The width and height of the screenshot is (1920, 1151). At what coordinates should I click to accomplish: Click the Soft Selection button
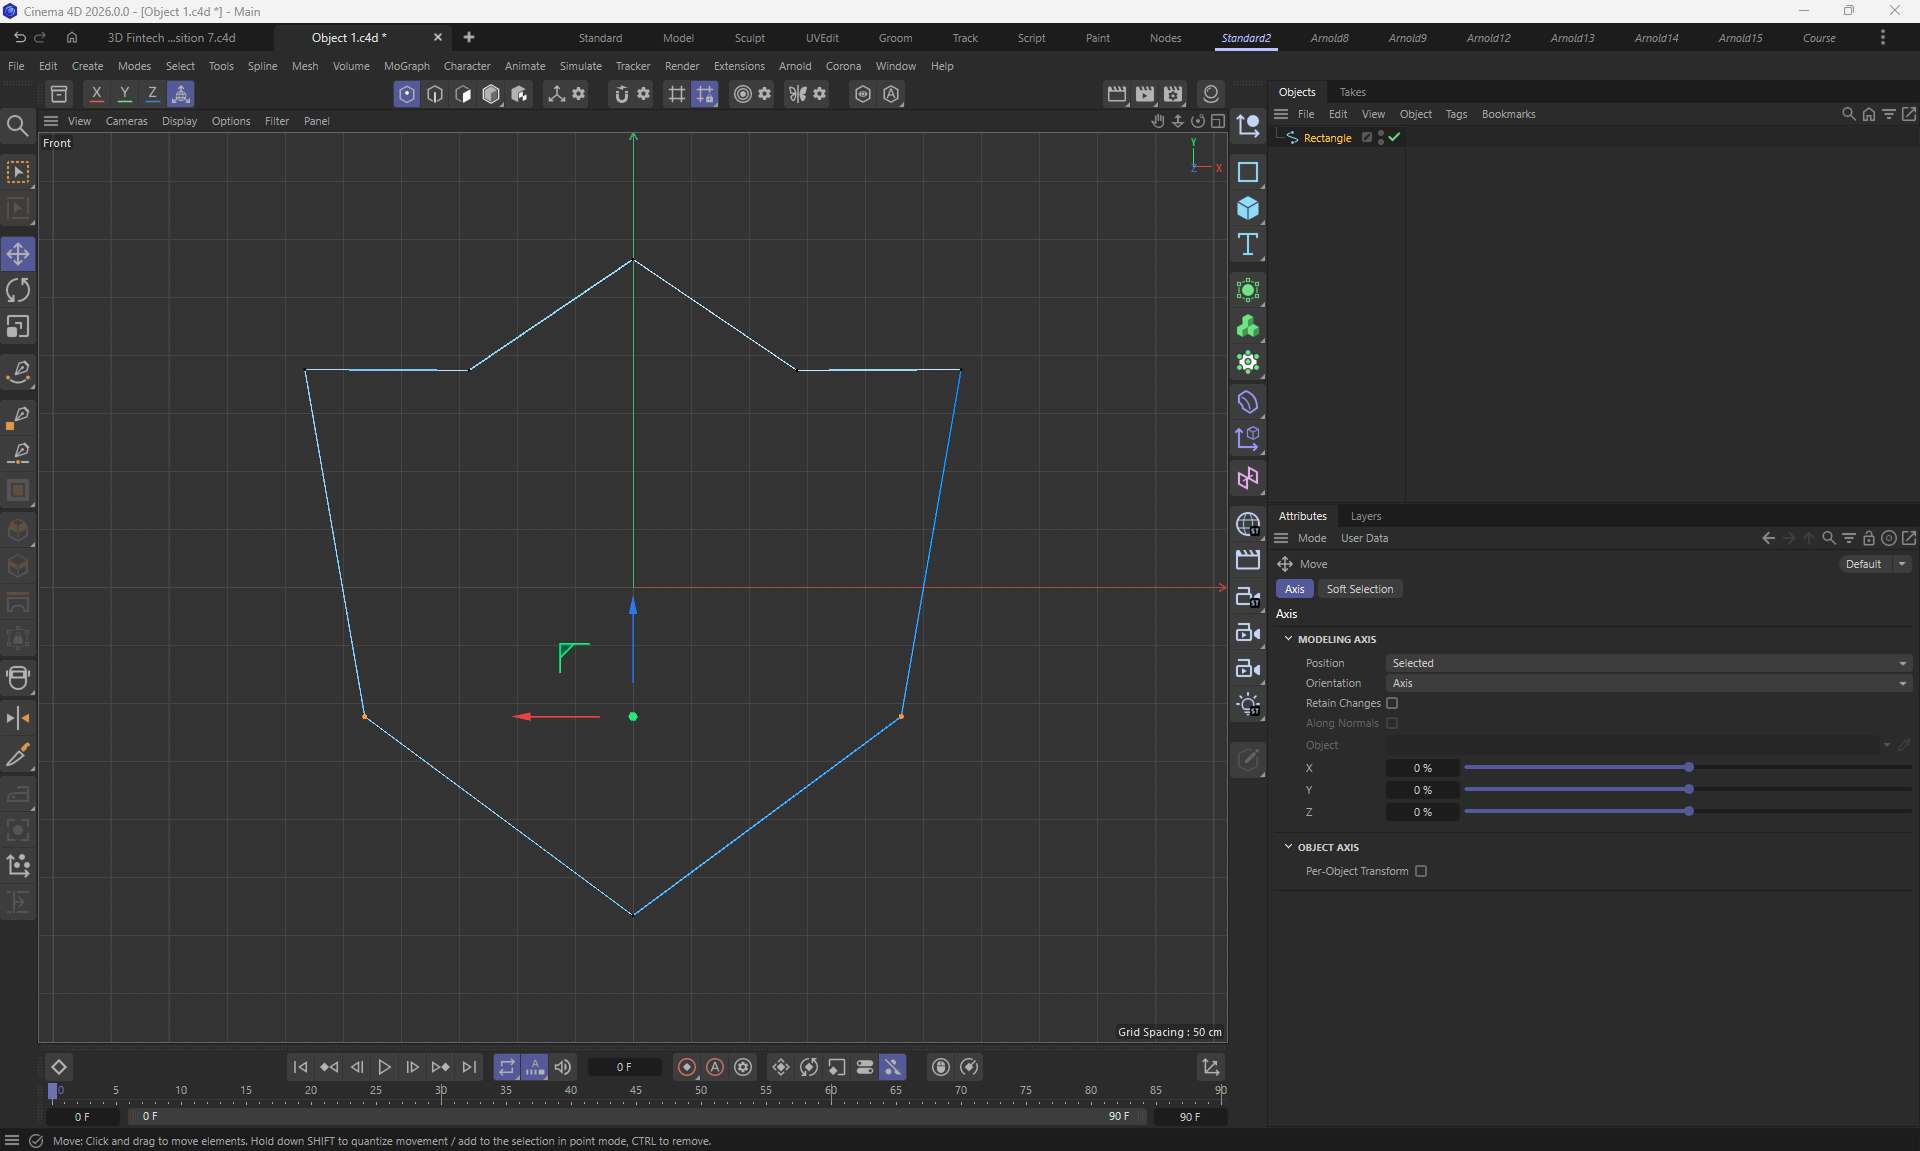(x=1359, y=589)
